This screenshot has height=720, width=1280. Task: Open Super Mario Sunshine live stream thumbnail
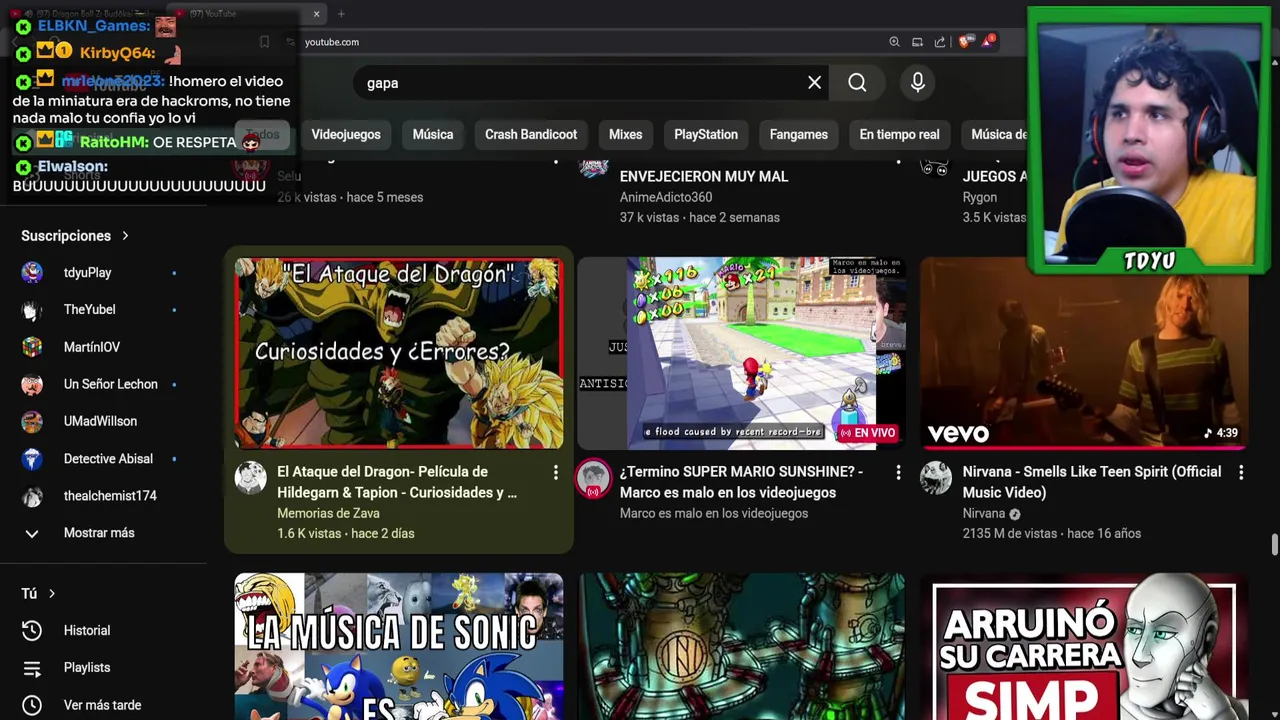point(742,353)
